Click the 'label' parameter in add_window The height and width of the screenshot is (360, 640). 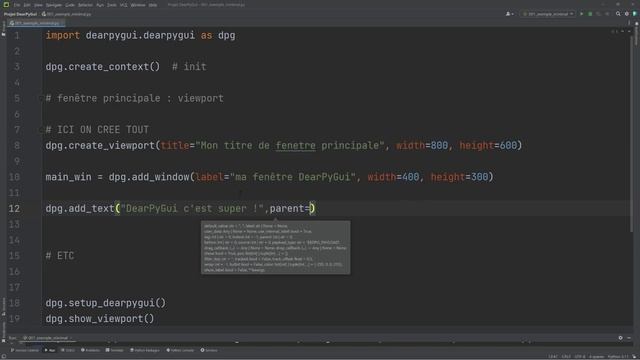point(209,177)
